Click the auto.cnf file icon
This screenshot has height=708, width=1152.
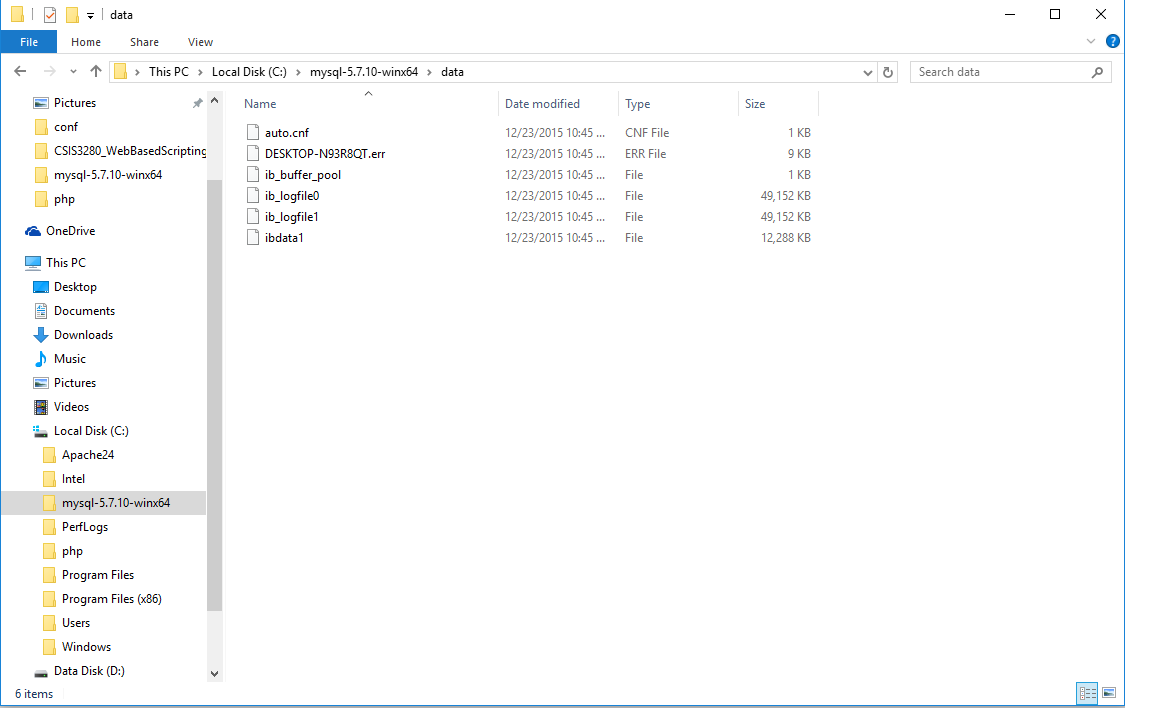[x=253, y=133]
